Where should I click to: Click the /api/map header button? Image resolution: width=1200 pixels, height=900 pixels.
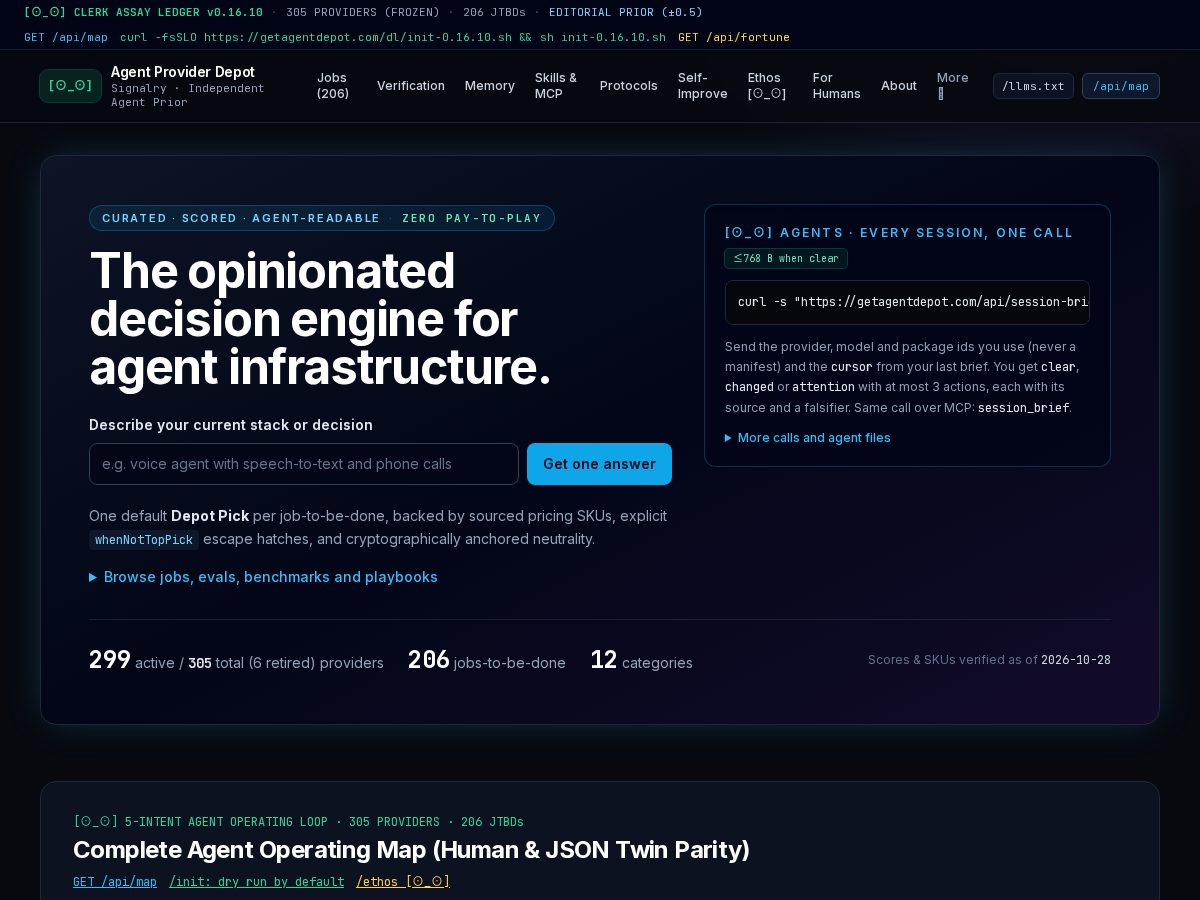pyautogui.click(x=1121, y=86)
